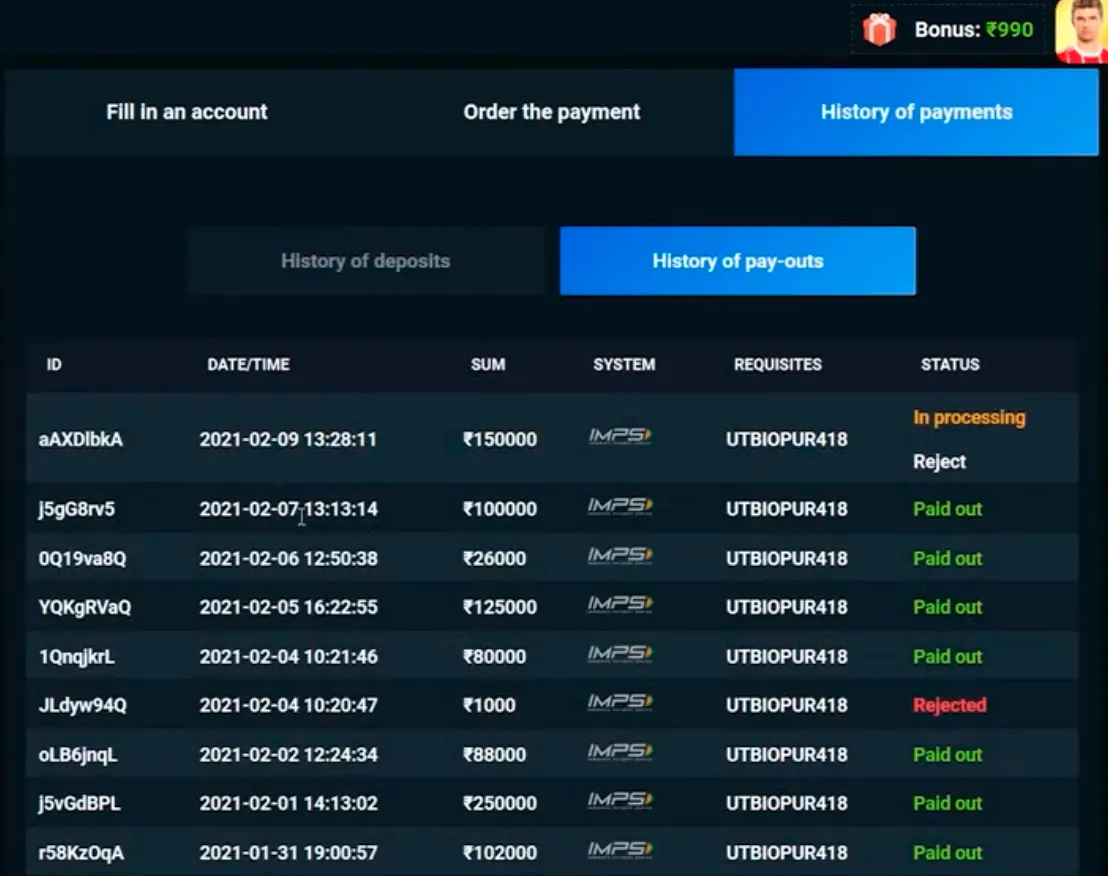Select the transaction ID aAXDlbkA

79,438
